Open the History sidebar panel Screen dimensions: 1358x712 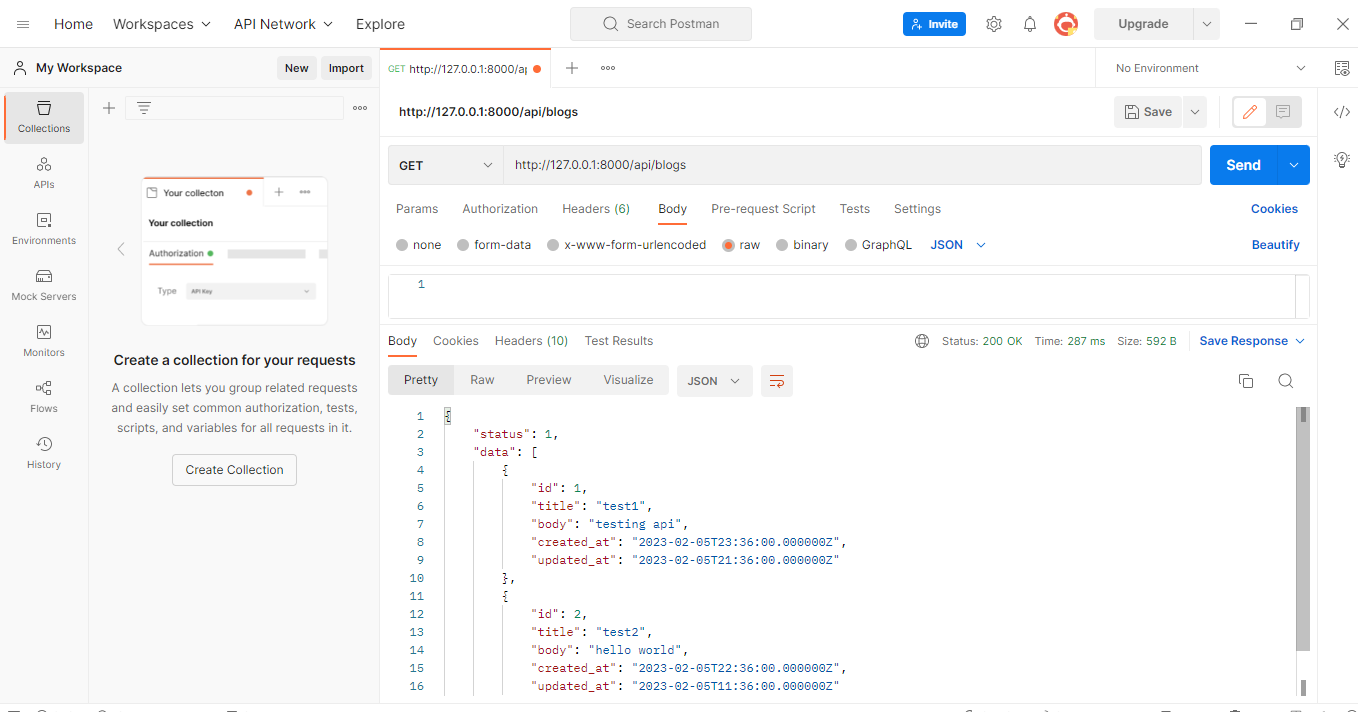tap(44, 453)
